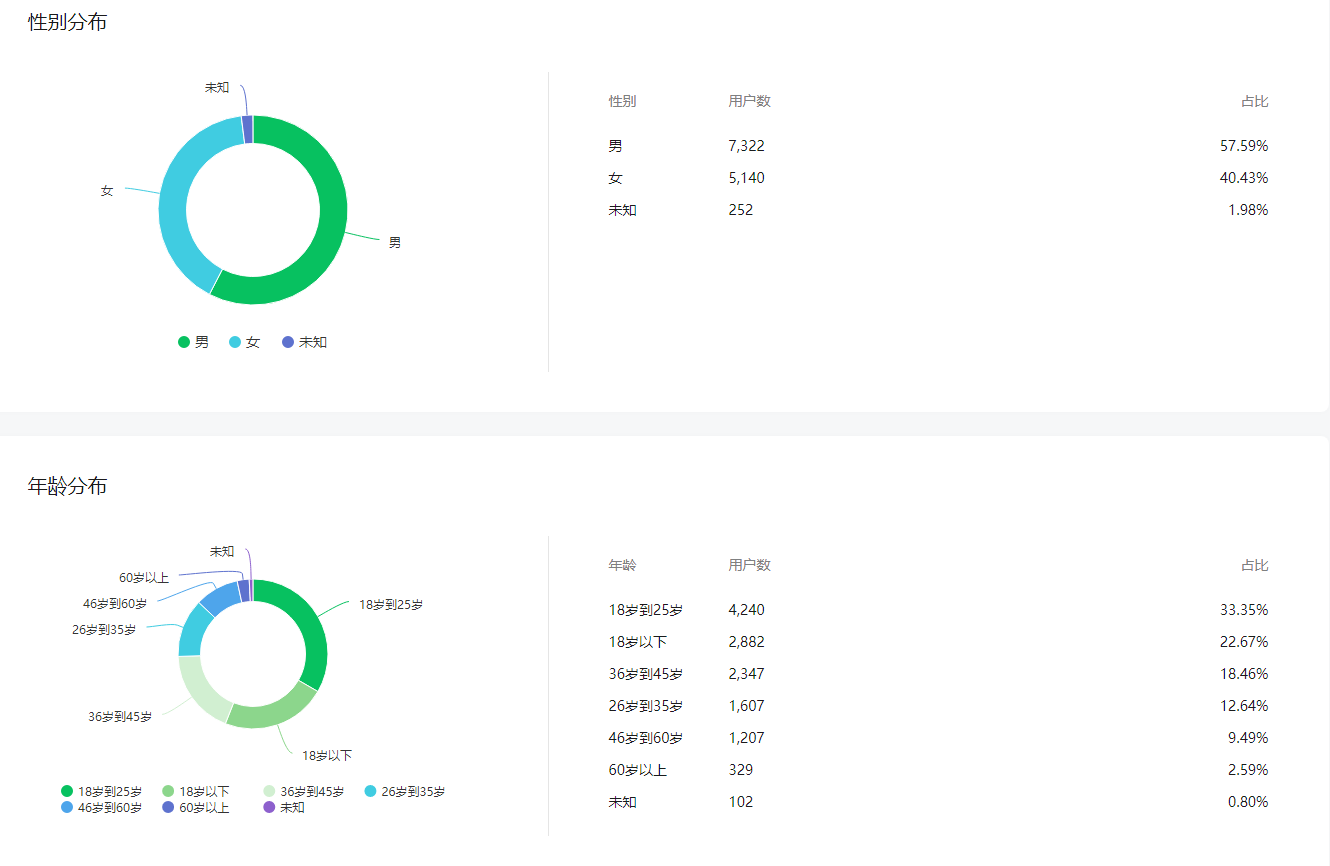Select the 男 row showing 7,322 users
This screenshot has width=1330, height=866.
coord(938,146)
